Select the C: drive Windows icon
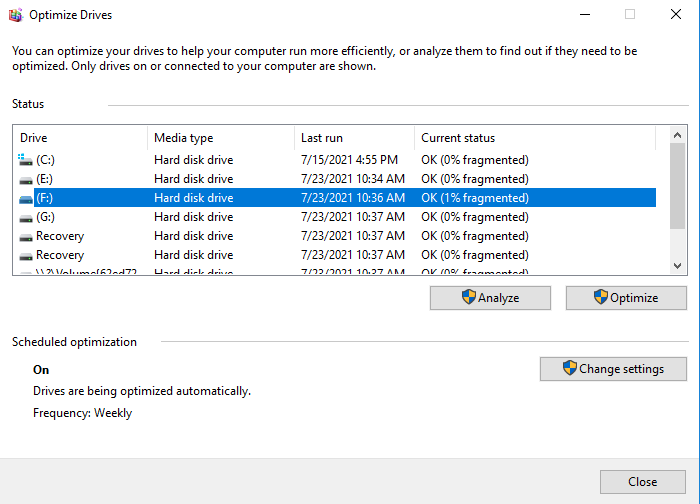 26,160
